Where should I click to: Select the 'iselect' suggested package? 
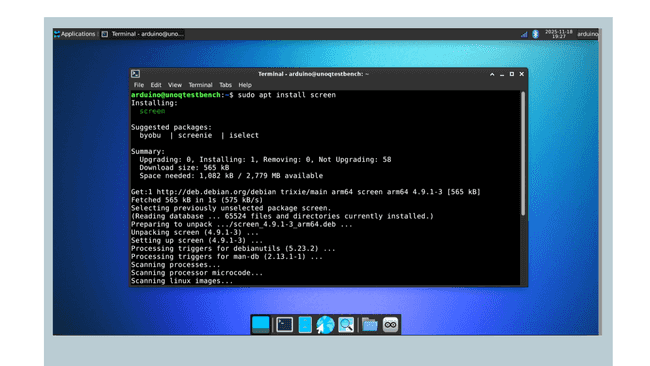pos(244,136)
